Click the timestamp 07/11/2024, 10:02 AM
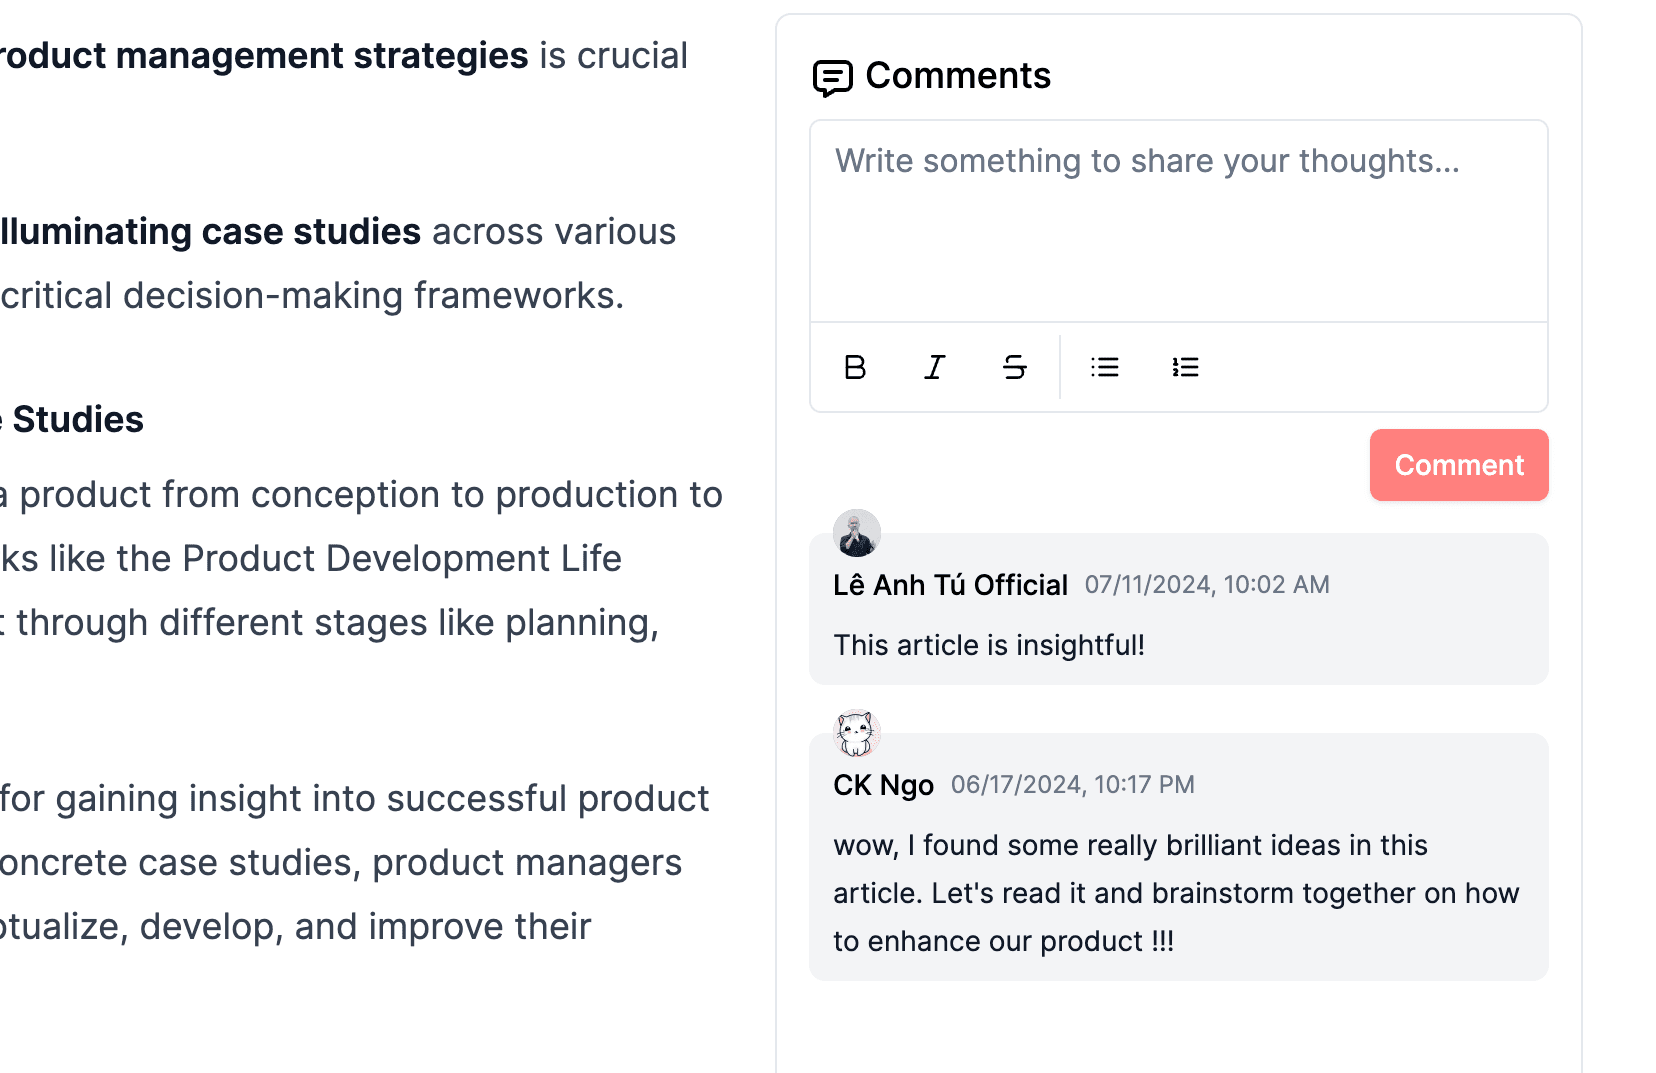 pos(1207,584)
